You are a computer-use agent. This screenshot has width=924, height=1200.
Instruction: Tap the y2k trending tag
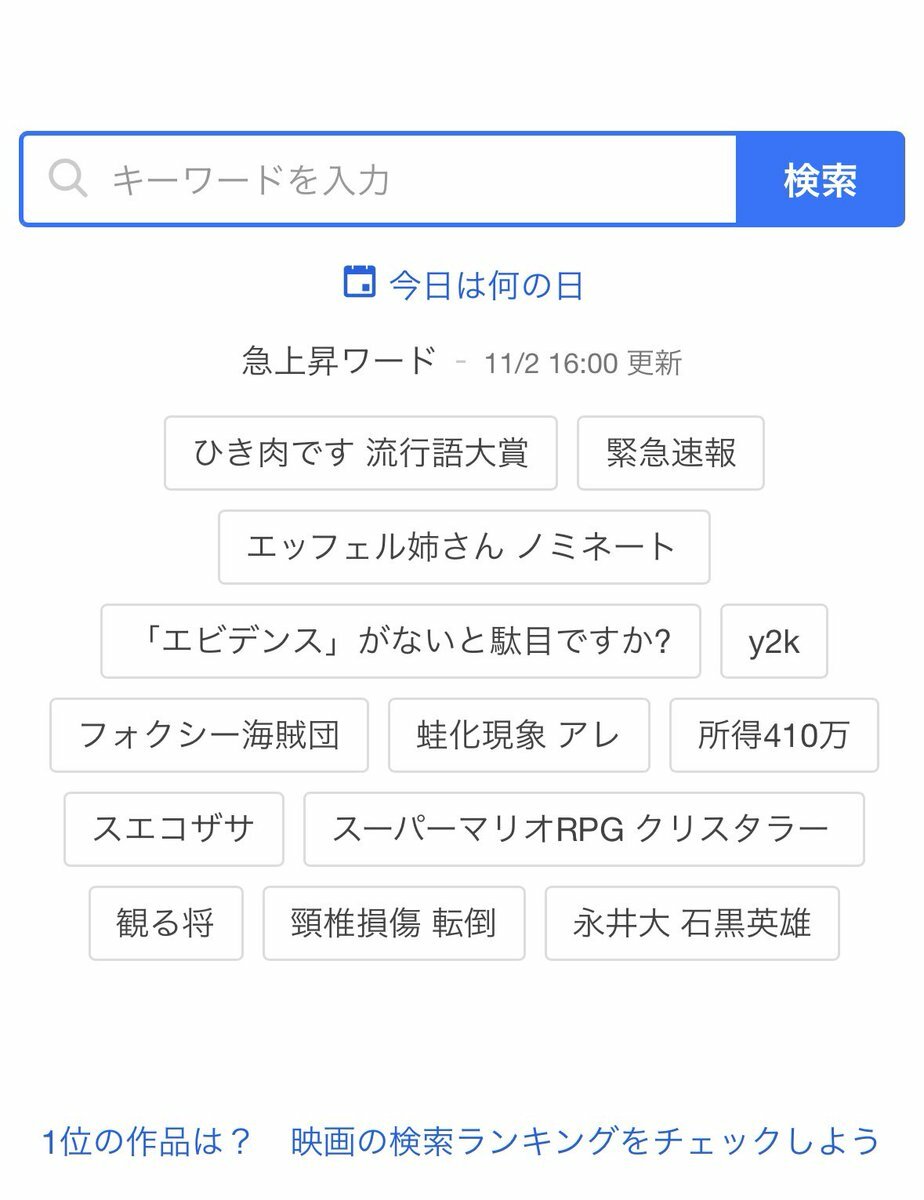coord(774,641)
